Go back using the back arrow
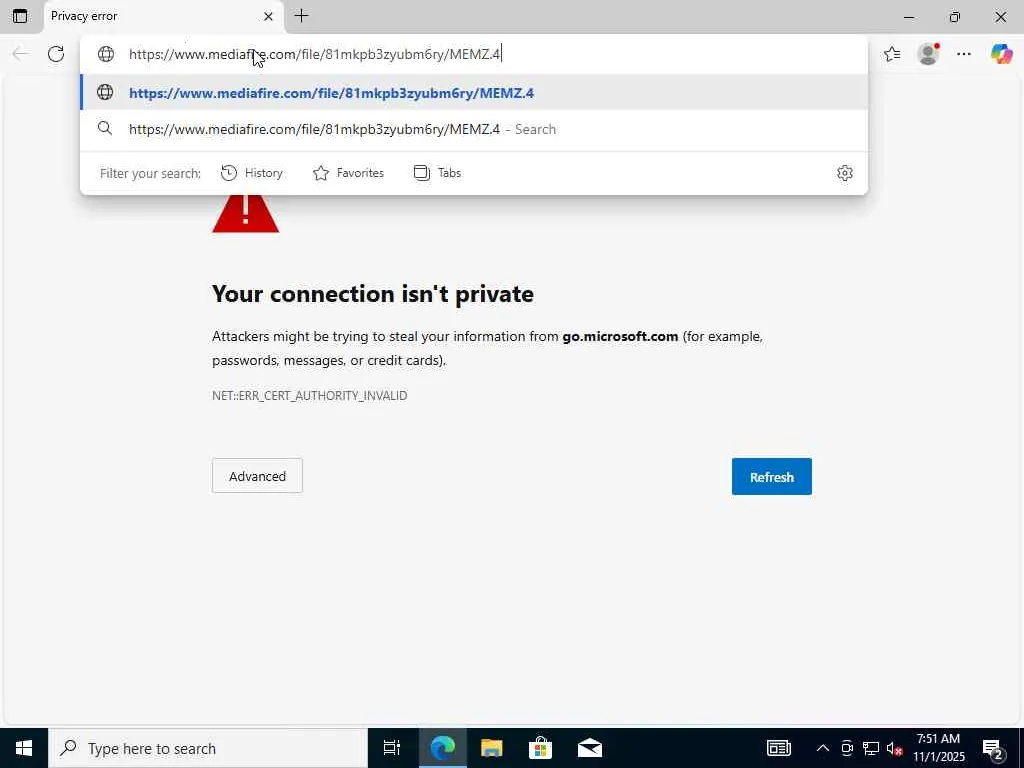 [x=20, y=54]
